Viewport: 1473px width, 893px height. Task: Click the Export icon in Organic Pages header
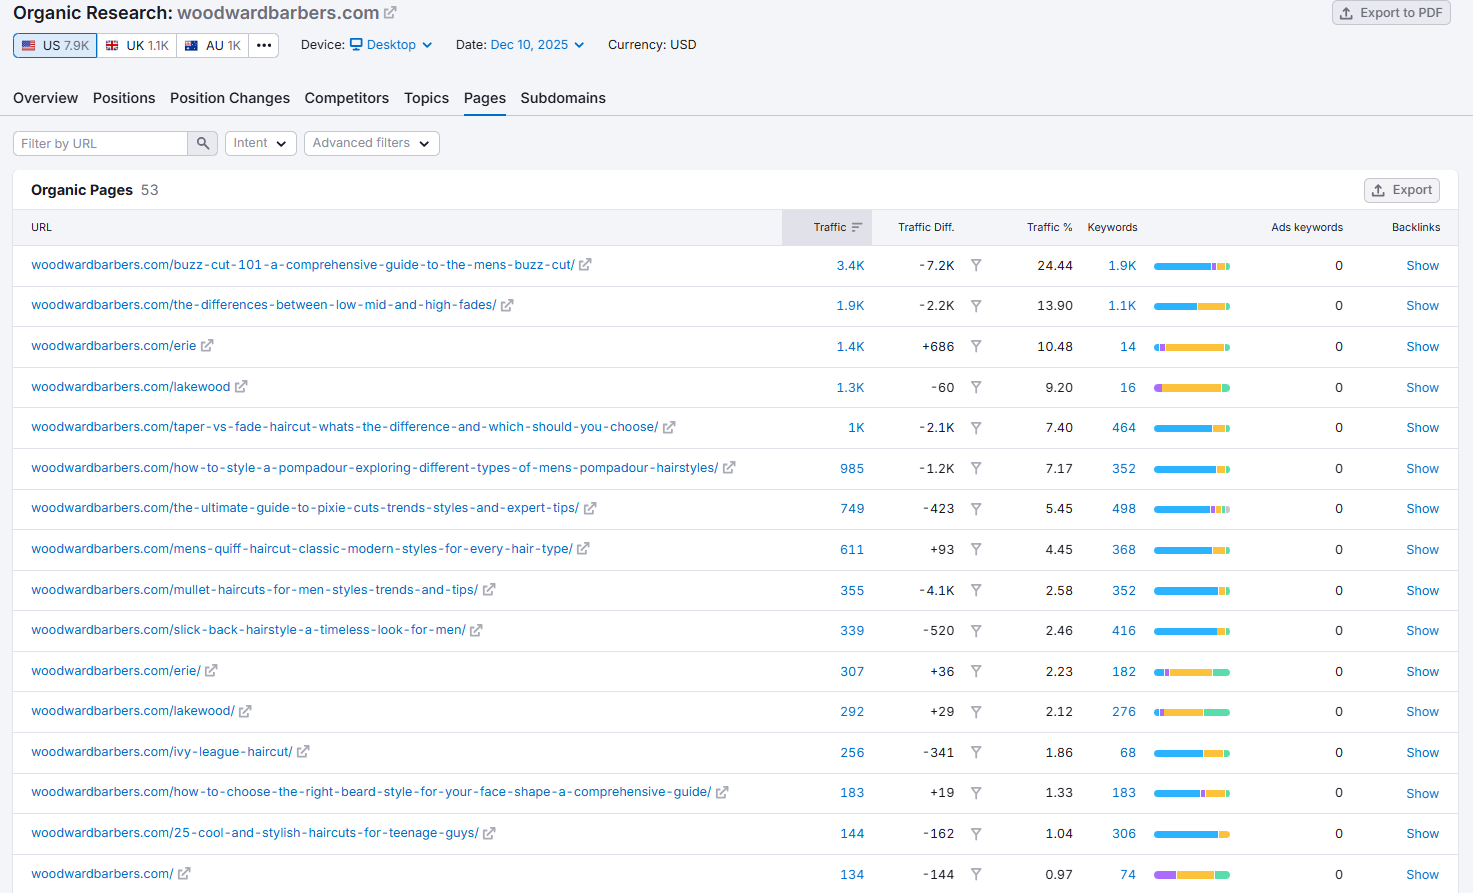(1378, 190)
